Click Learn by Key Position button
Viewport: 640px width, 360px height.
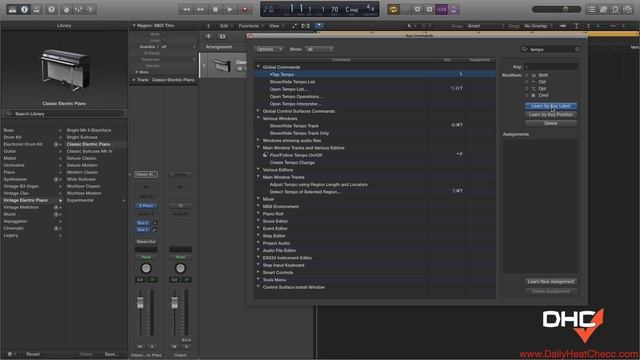point(551,115)
